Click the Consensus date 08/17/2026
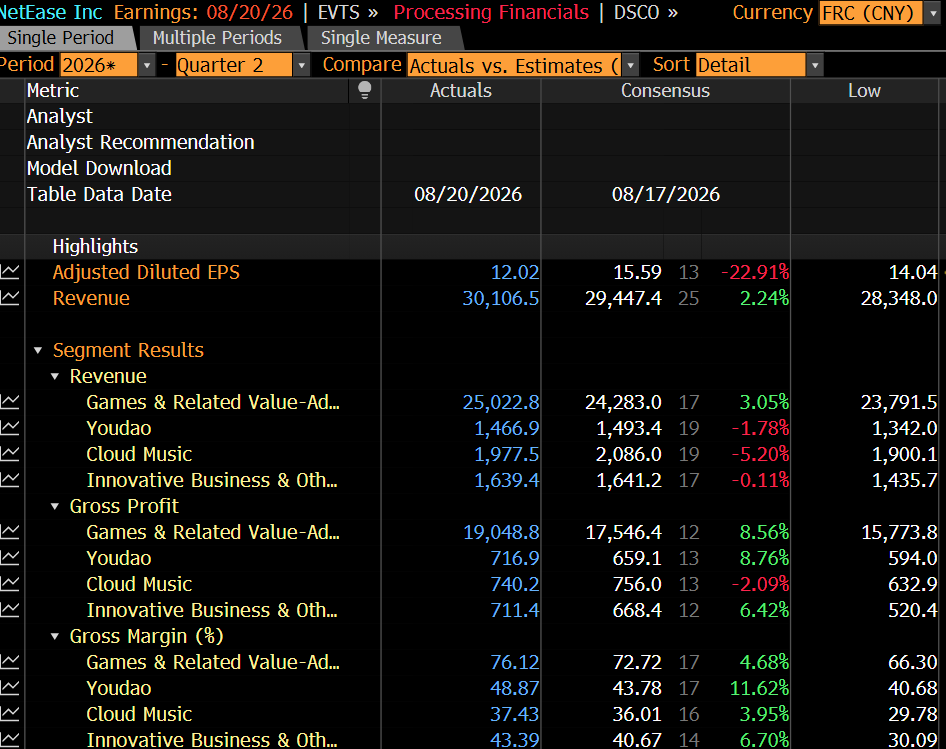Screen dimensions: 946x749 click(665, 194)
